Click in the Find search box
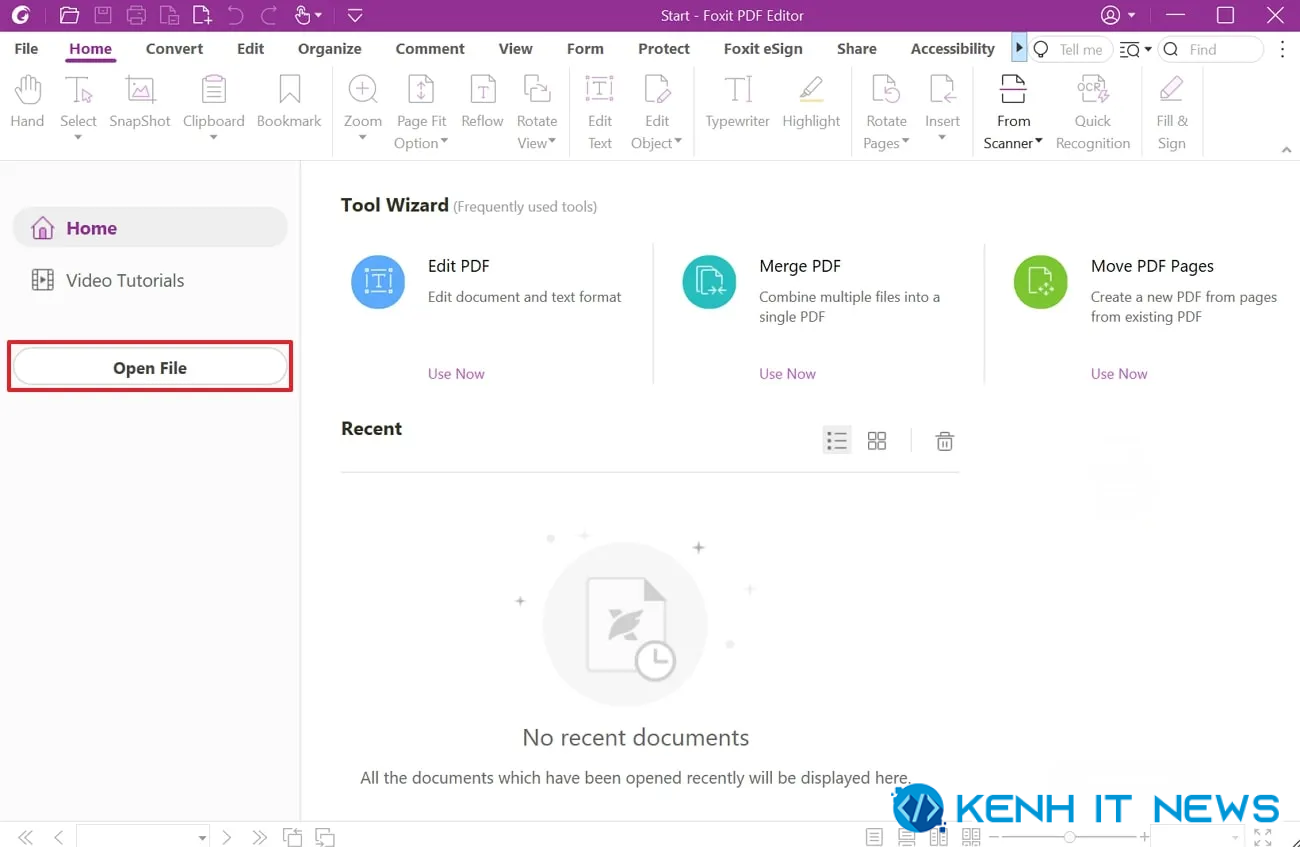Image resolution: width=1300 pixels, height=847 pixels. click(x=1212, y=49)
